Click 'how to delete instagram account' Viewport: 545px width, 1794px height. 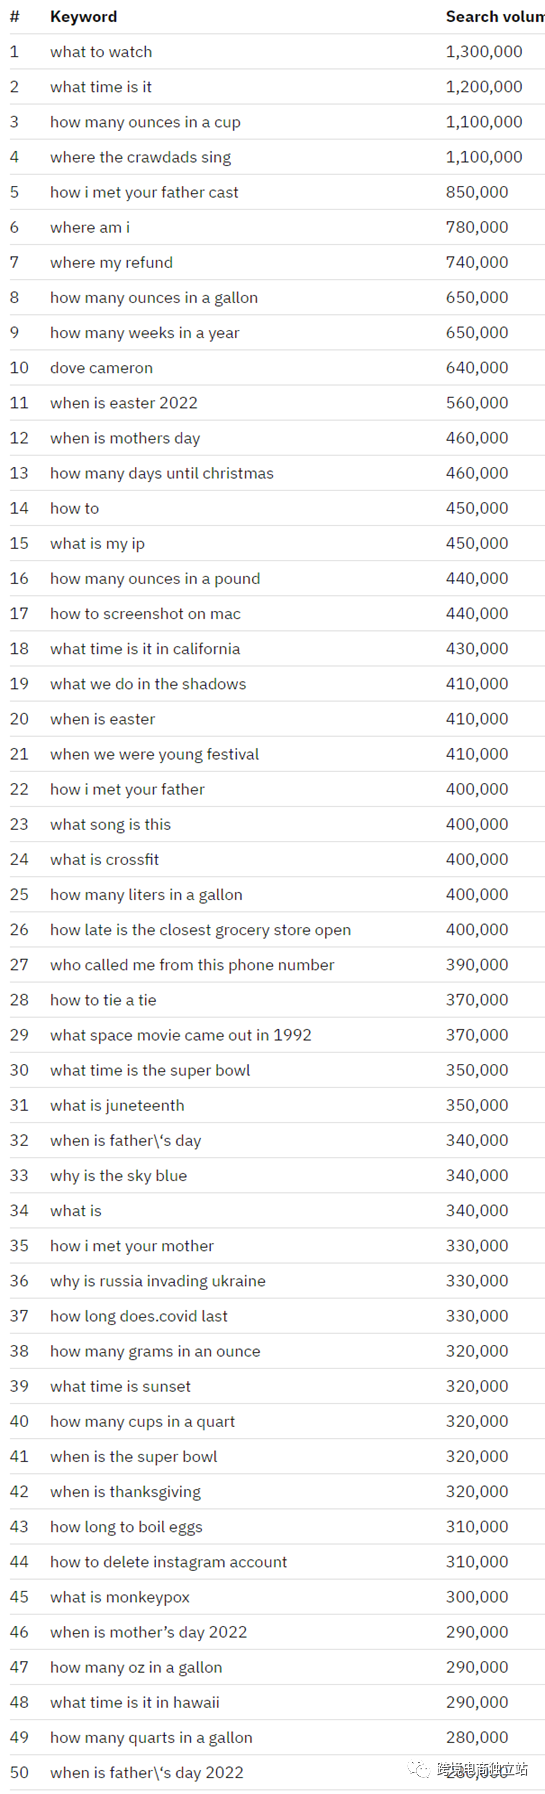(168, 1562)
